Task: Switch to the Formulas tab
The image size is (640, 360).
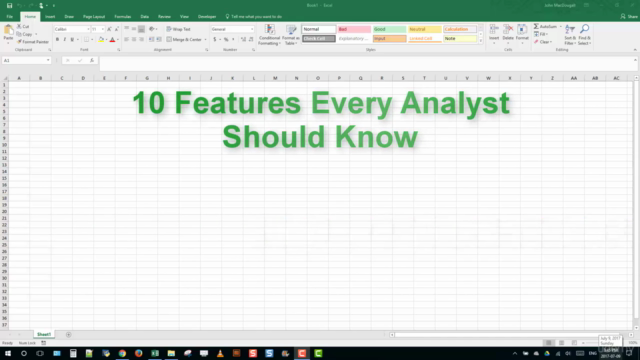Action: 122,17
